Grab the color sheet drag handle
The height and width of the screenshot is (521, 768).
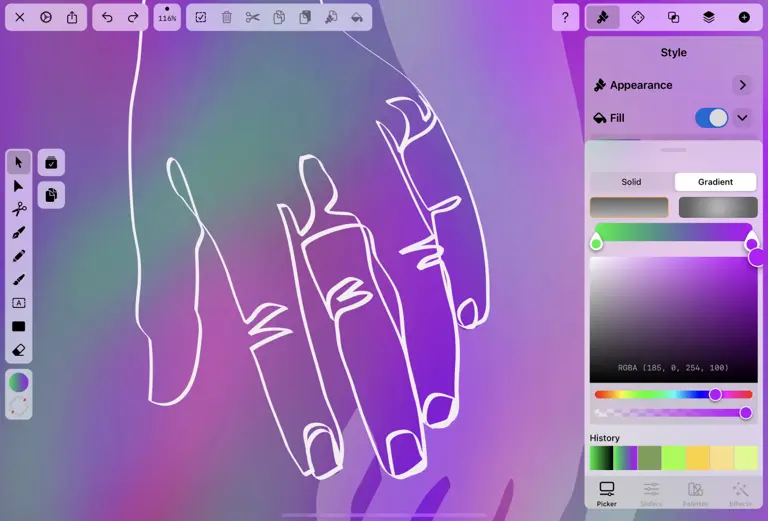(673, 150)
